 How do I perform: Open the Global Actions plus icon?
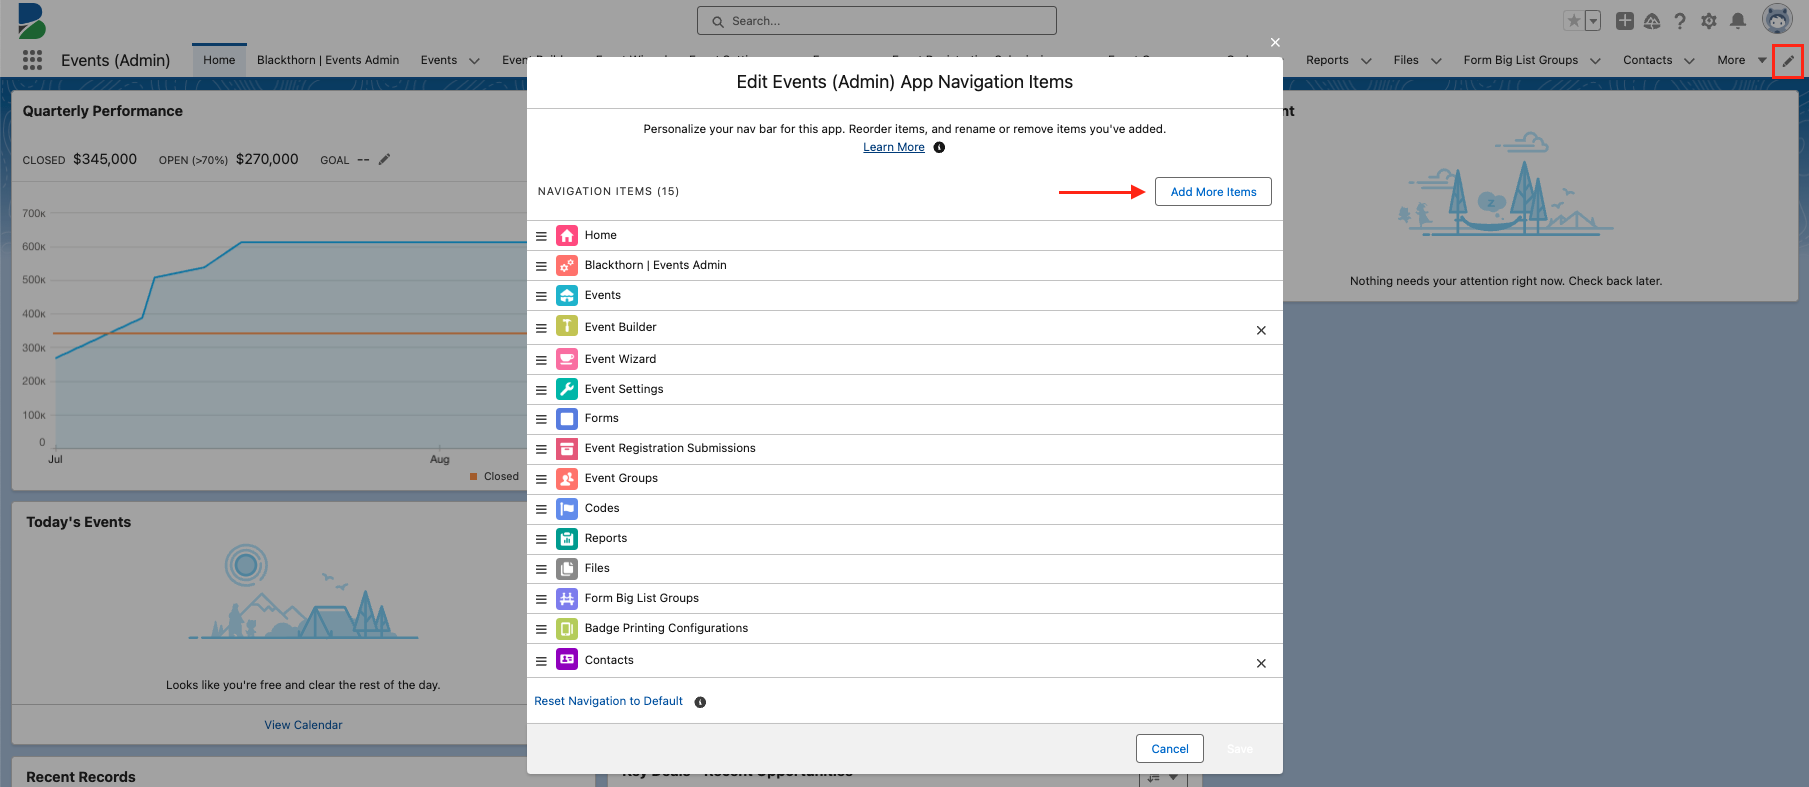coord(1625,21)
